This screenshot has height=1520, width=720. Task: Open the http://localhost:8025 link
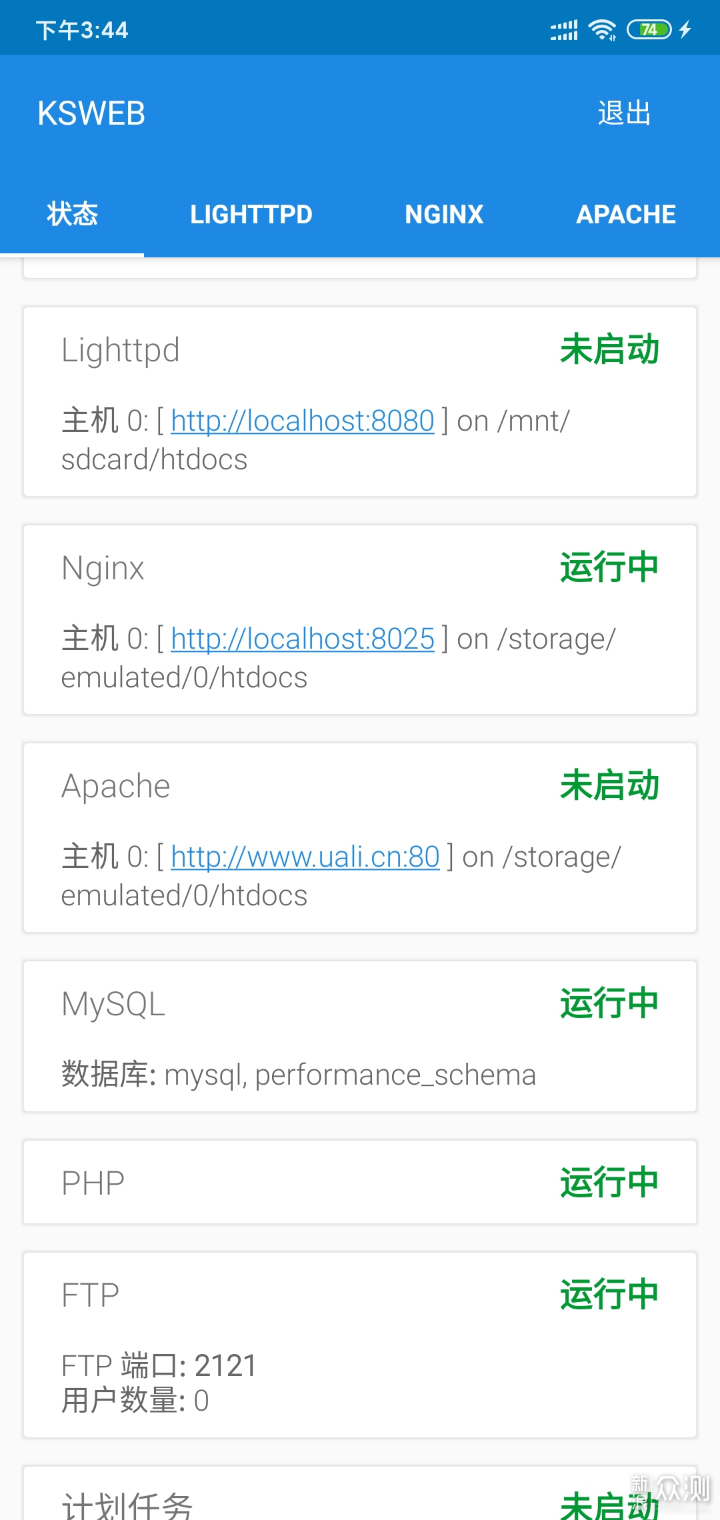[303, 639]
